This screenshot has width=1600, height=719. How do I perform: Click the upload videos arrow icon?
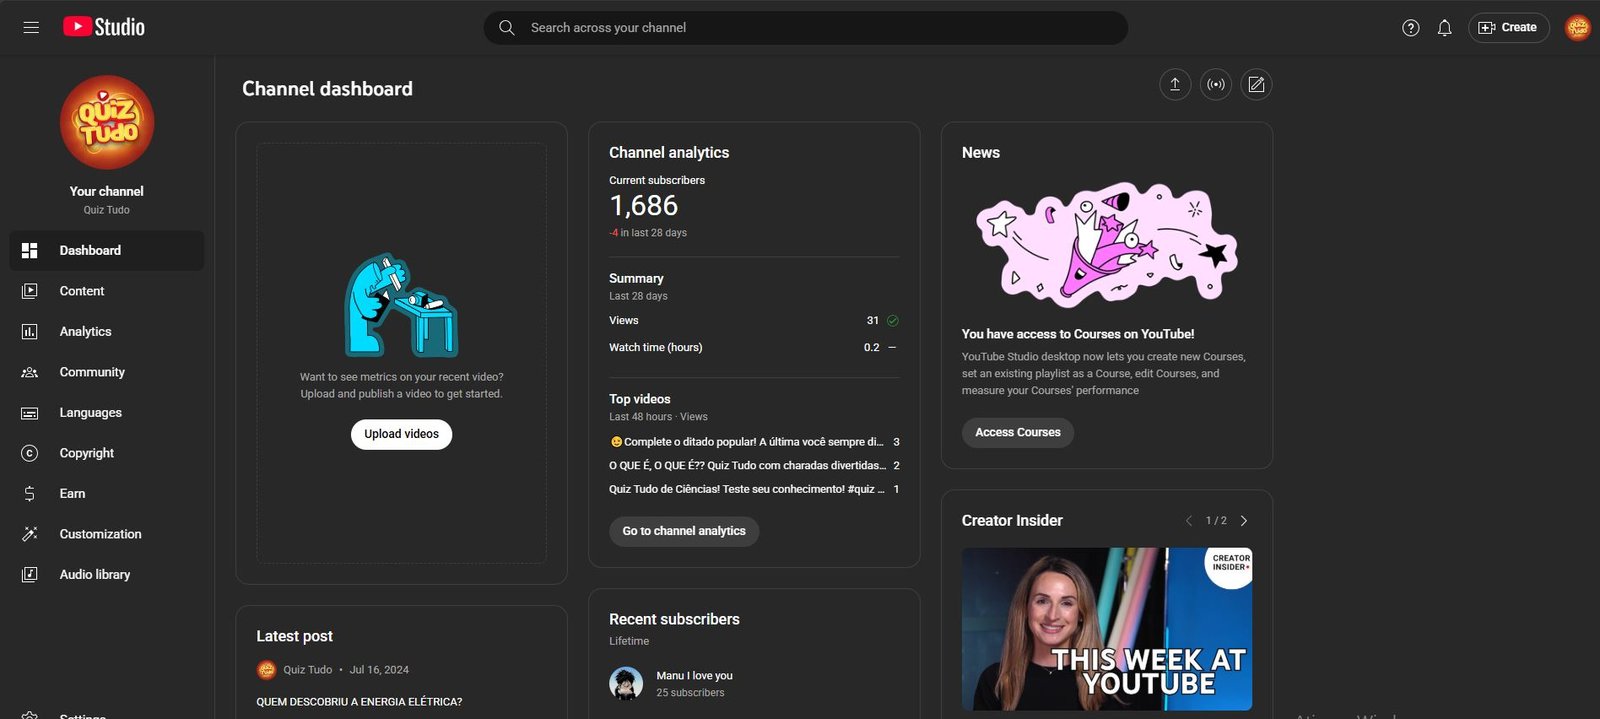pos(1175,85)
